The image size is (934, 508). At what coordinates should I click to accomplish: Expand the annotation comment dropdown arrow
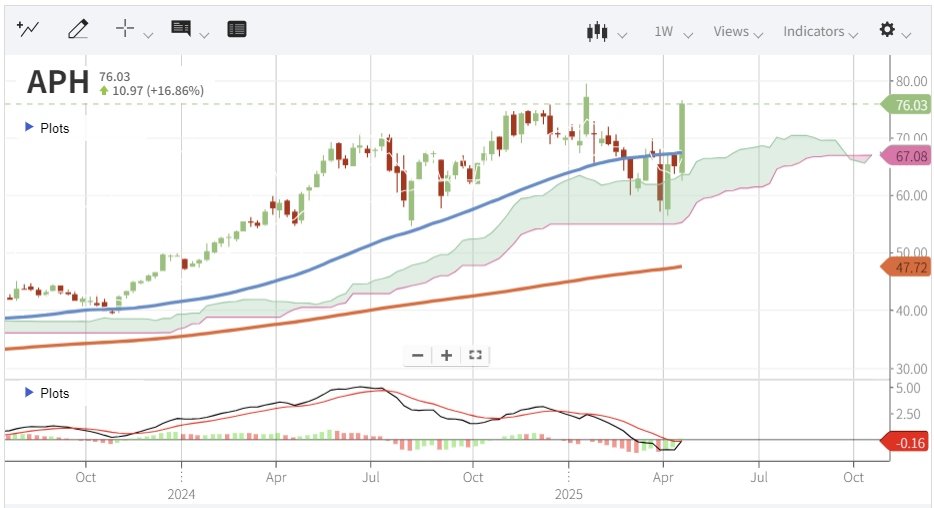(204, 35)
